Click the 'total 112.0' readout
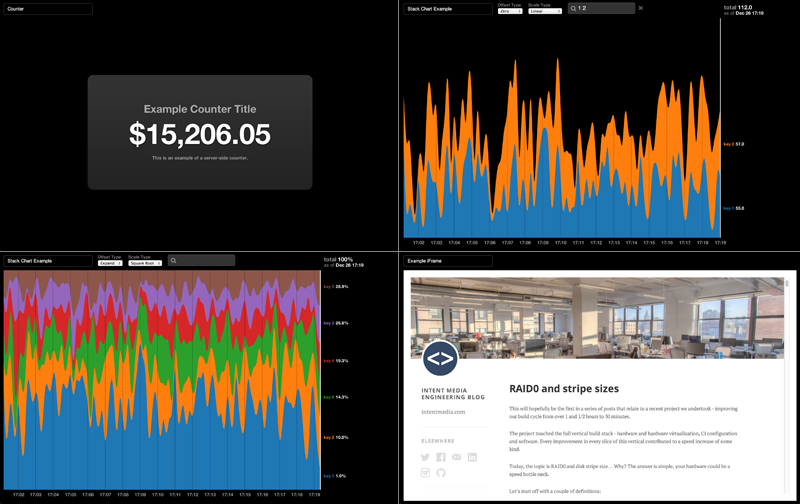 point(738,8)
